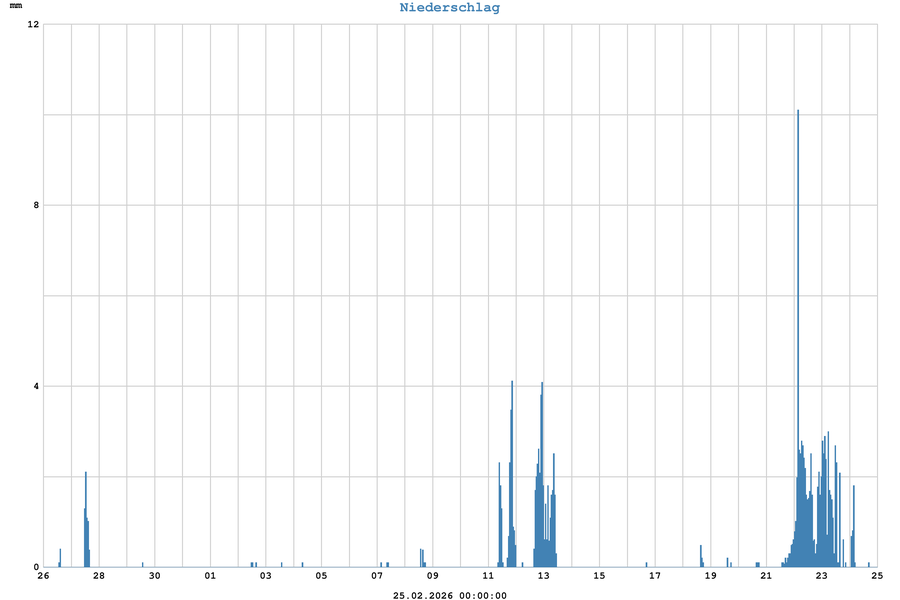Click x-axis date label 09
Viewport: 900px width, 600px height.
pyautogui.click(x=432, y=576)
